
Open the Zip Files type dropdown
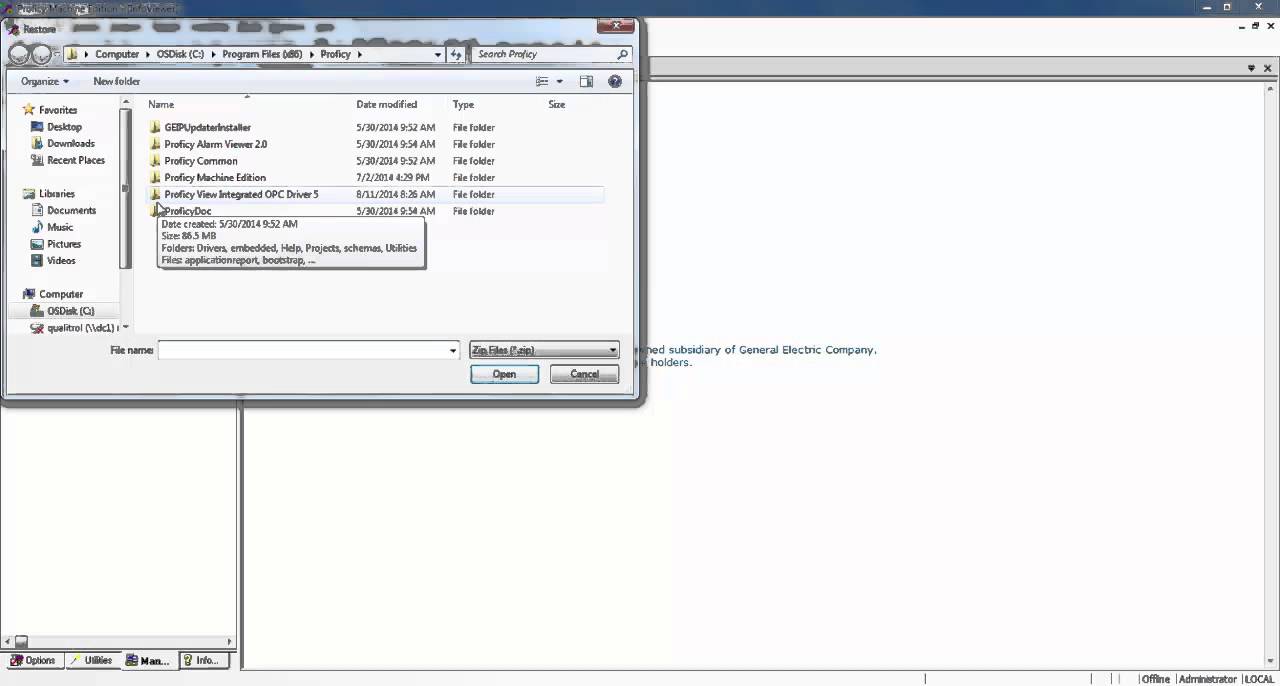[544, 350]
